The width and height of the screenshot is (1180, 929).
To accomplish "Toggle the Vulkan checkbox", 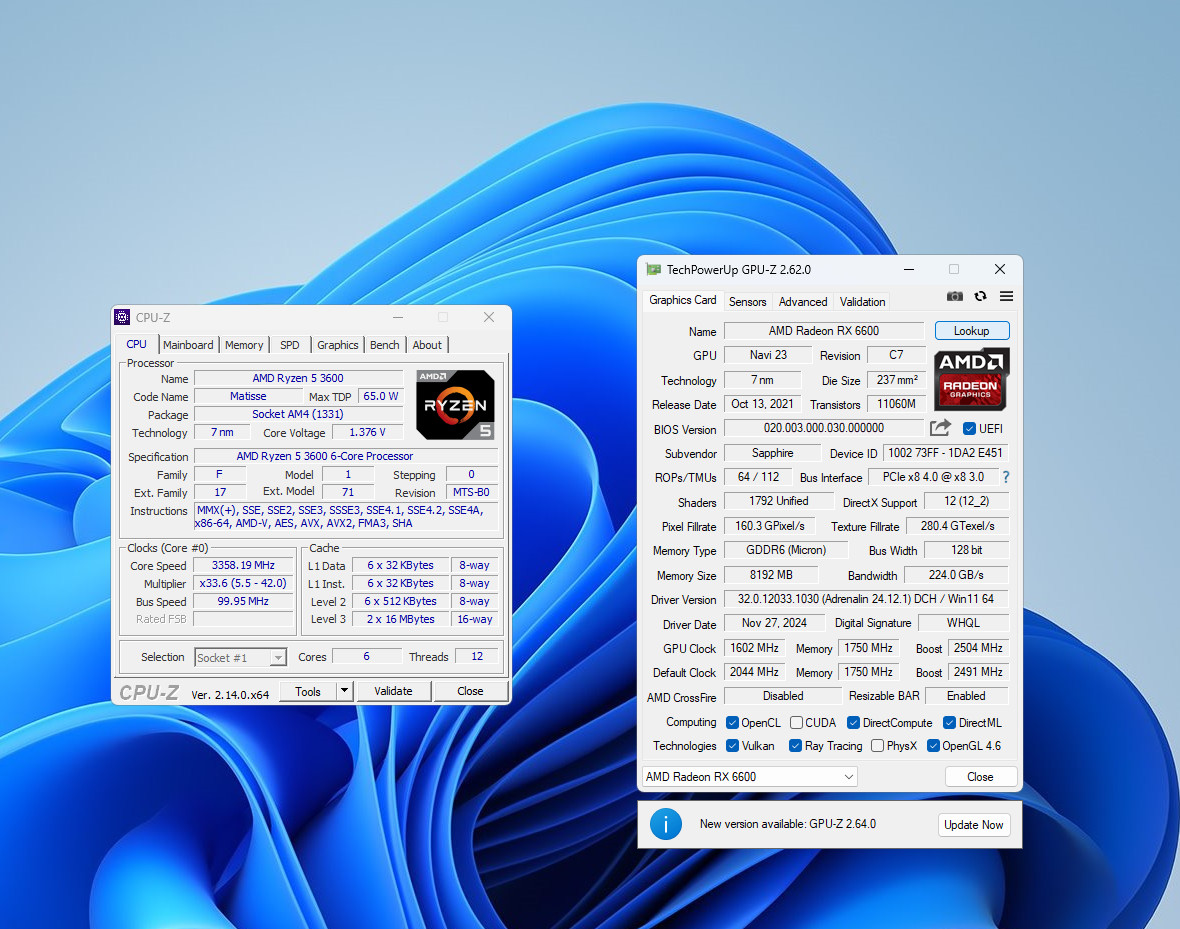I will pos(732,746).
